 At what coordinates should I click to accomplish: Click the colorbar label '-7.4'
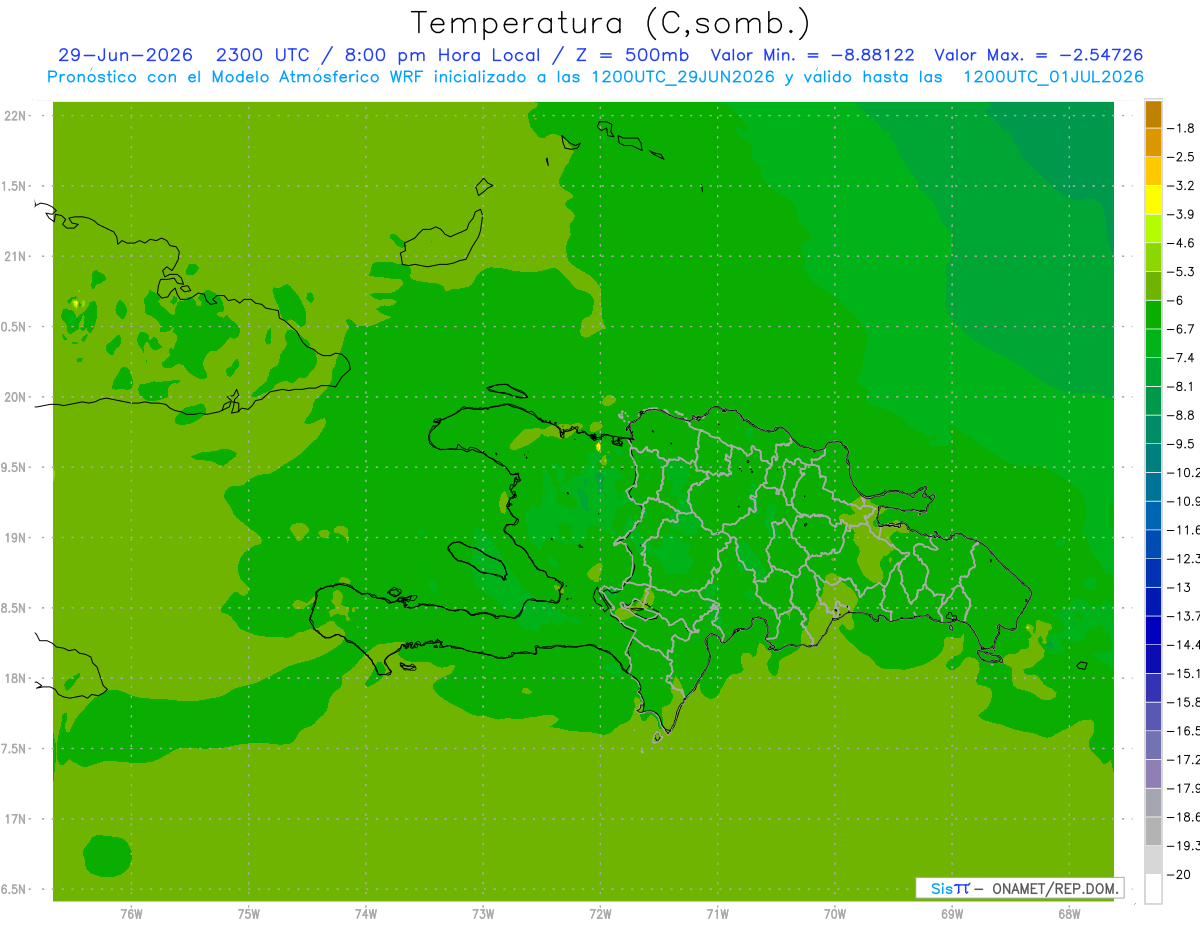pos(1180,358)
